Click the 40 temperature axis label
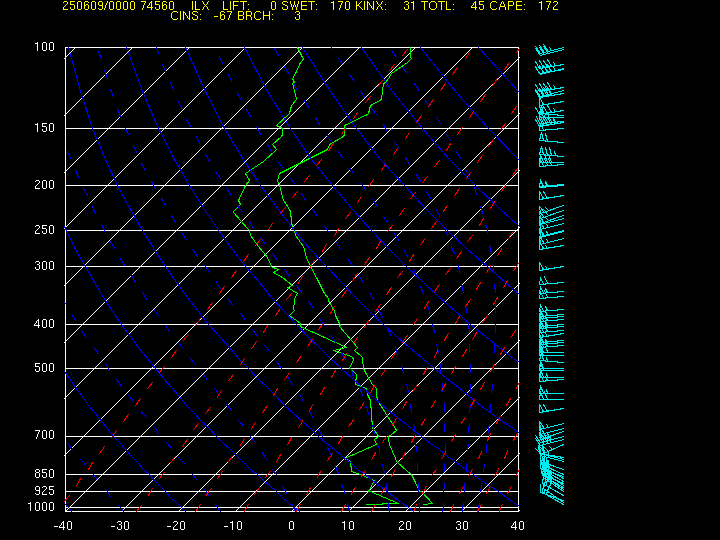The image size is (720, 540). [x=518, y=526]
